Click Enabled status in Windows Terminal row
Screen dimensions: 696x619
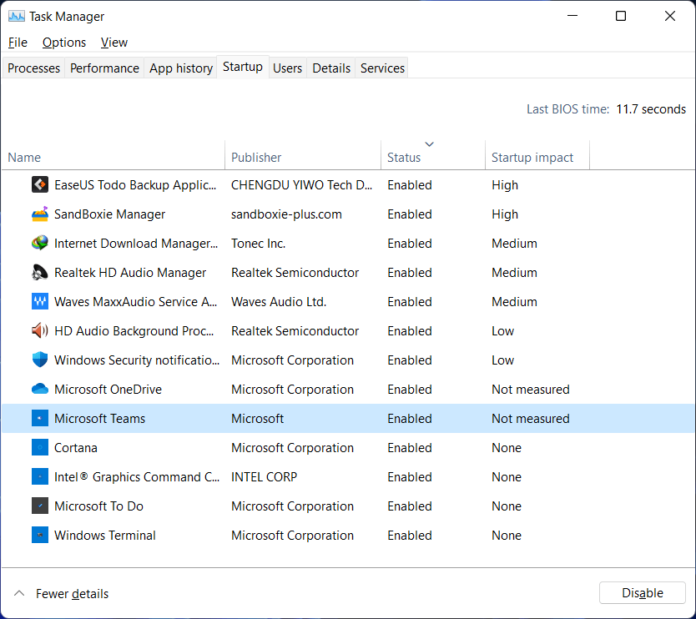pos(409,536)
